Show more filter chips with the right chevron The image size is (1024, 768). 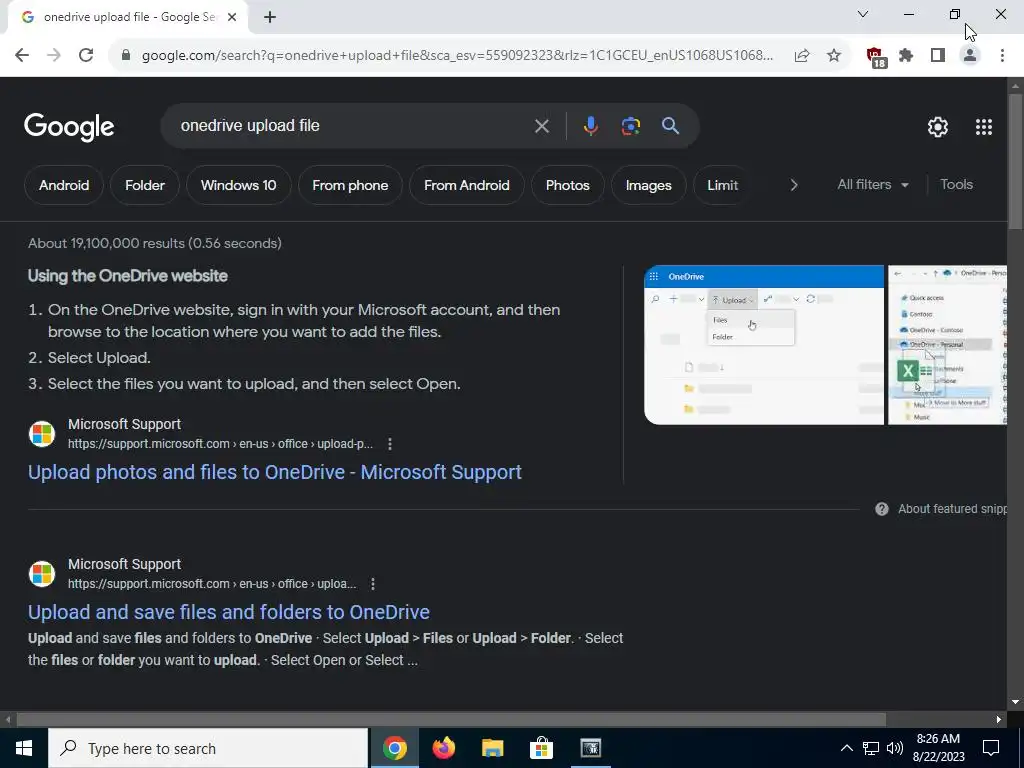tap(793, 185)
